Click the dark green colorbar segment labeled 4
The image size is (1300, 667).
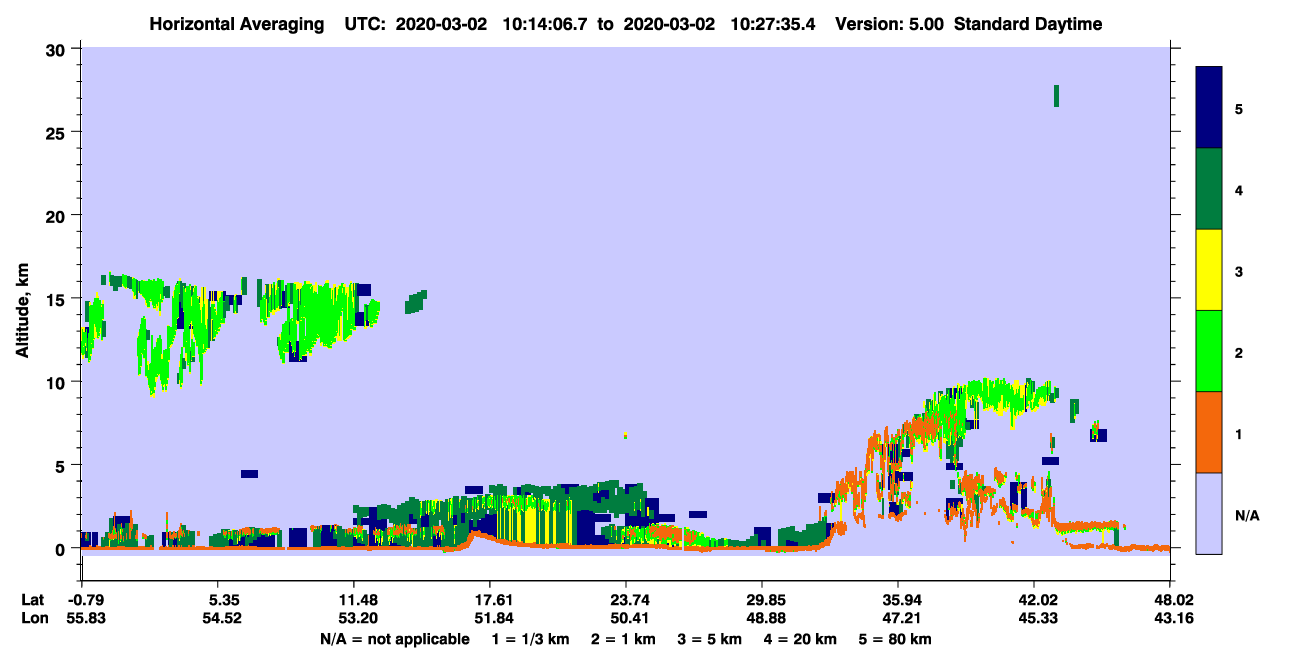tap(1209, 189)
